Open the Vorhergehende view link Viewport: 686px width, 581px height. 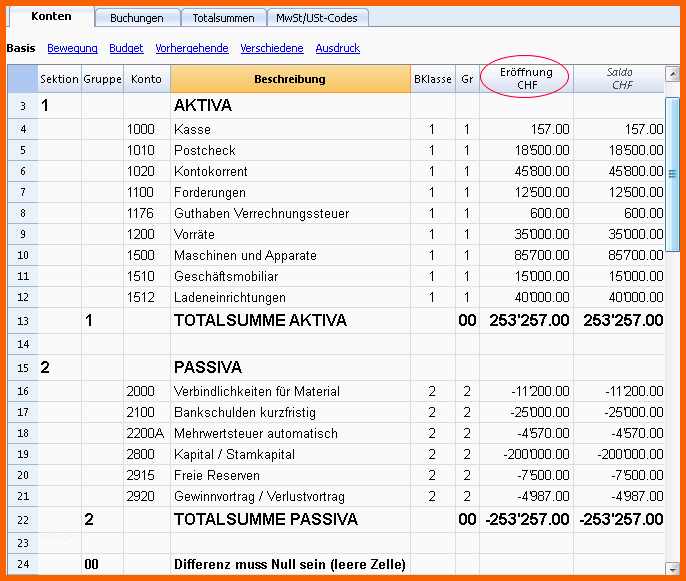(x=192, y=48)
